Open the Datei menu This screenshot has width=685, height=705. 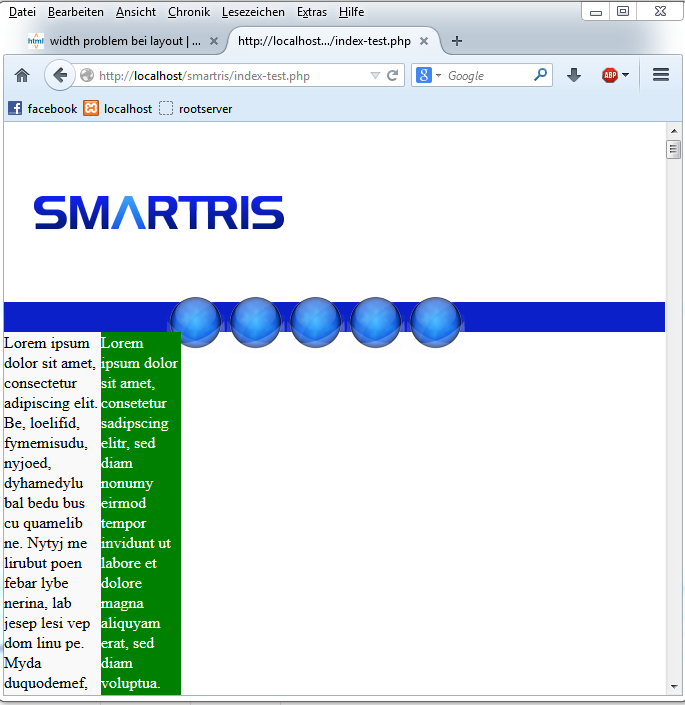pyautogui.click(x=22, y=12)
